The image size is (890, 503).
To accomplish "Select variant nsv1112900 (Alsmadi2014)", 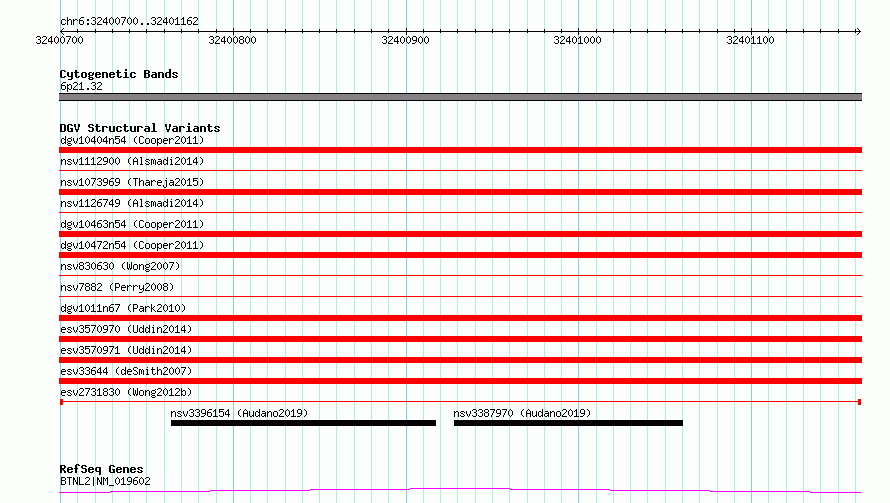I will click(132, 161).
